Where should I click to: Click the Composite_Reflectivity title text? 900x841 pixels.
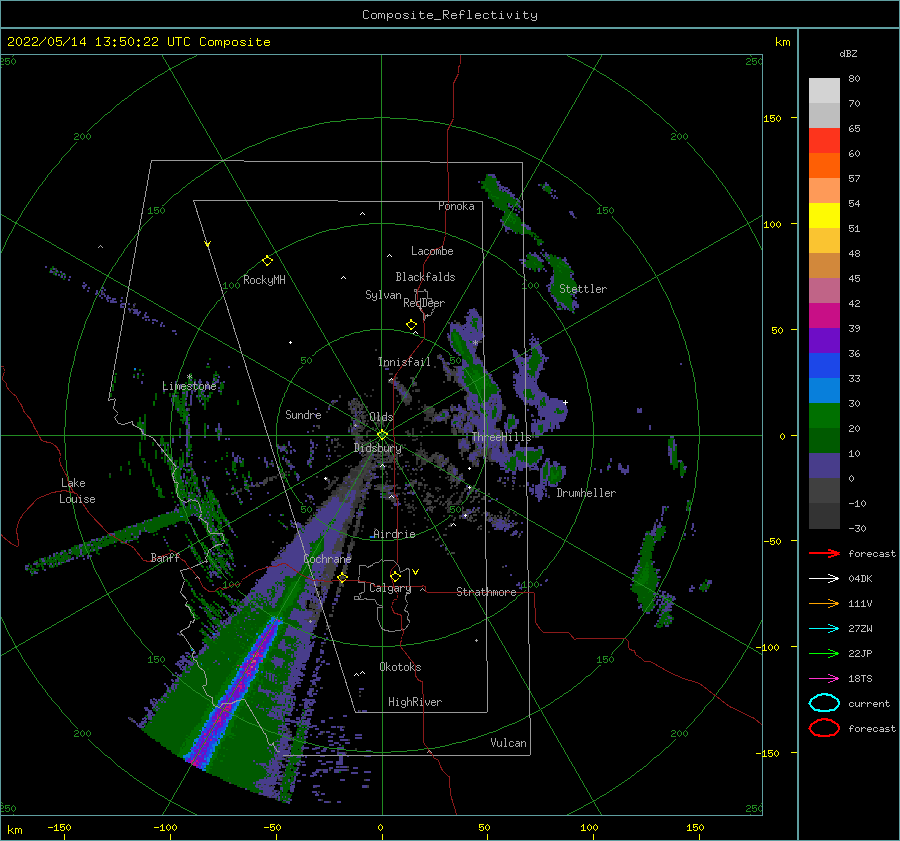(450, 15)
